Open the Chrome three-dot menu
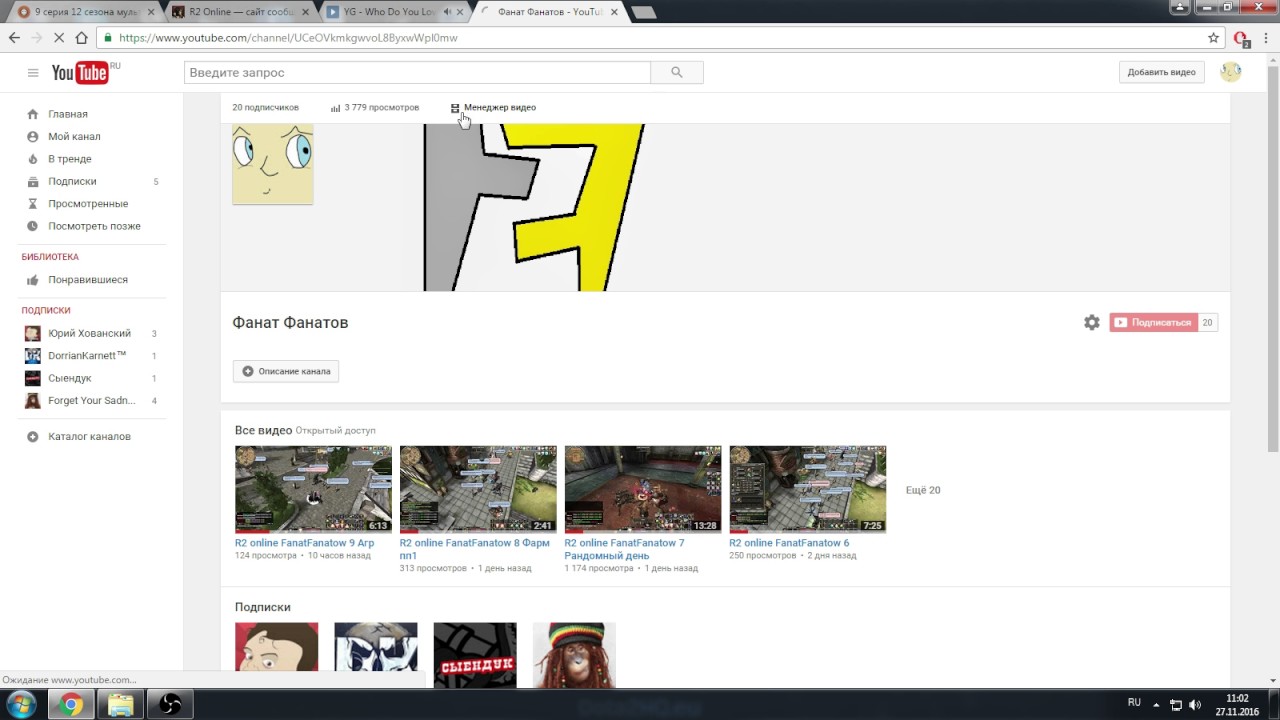The height and width of the screenshot is (720, 1280). coord(1268,38)
